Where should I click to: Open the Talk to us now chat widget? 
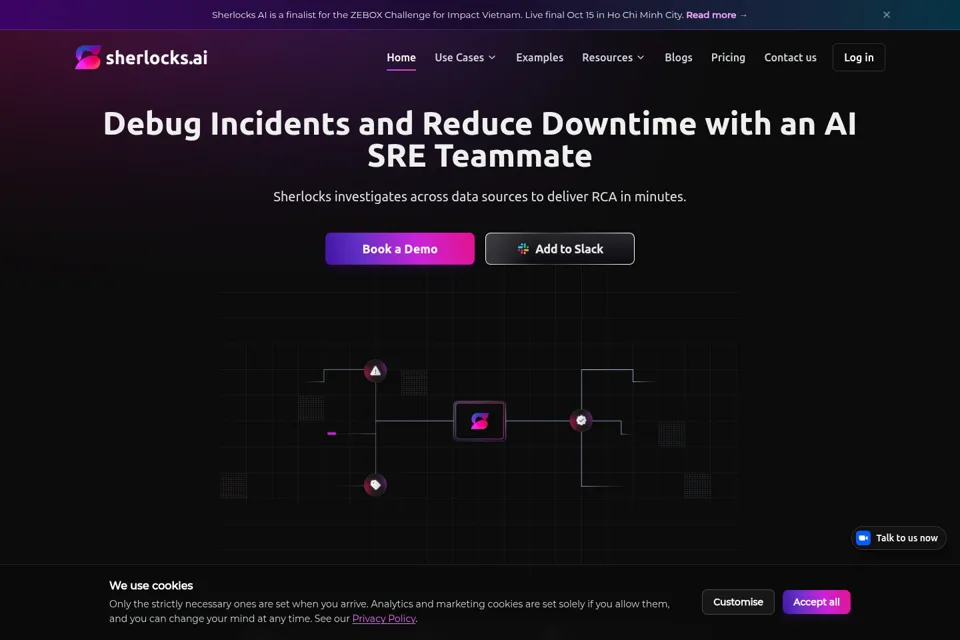(899, 538)
